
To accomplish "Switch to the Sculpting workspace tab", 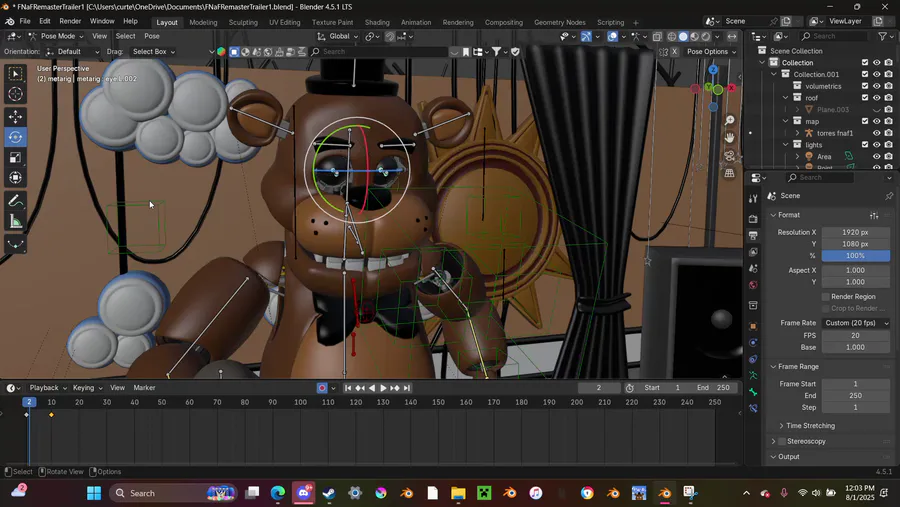I will click(243, 22).
